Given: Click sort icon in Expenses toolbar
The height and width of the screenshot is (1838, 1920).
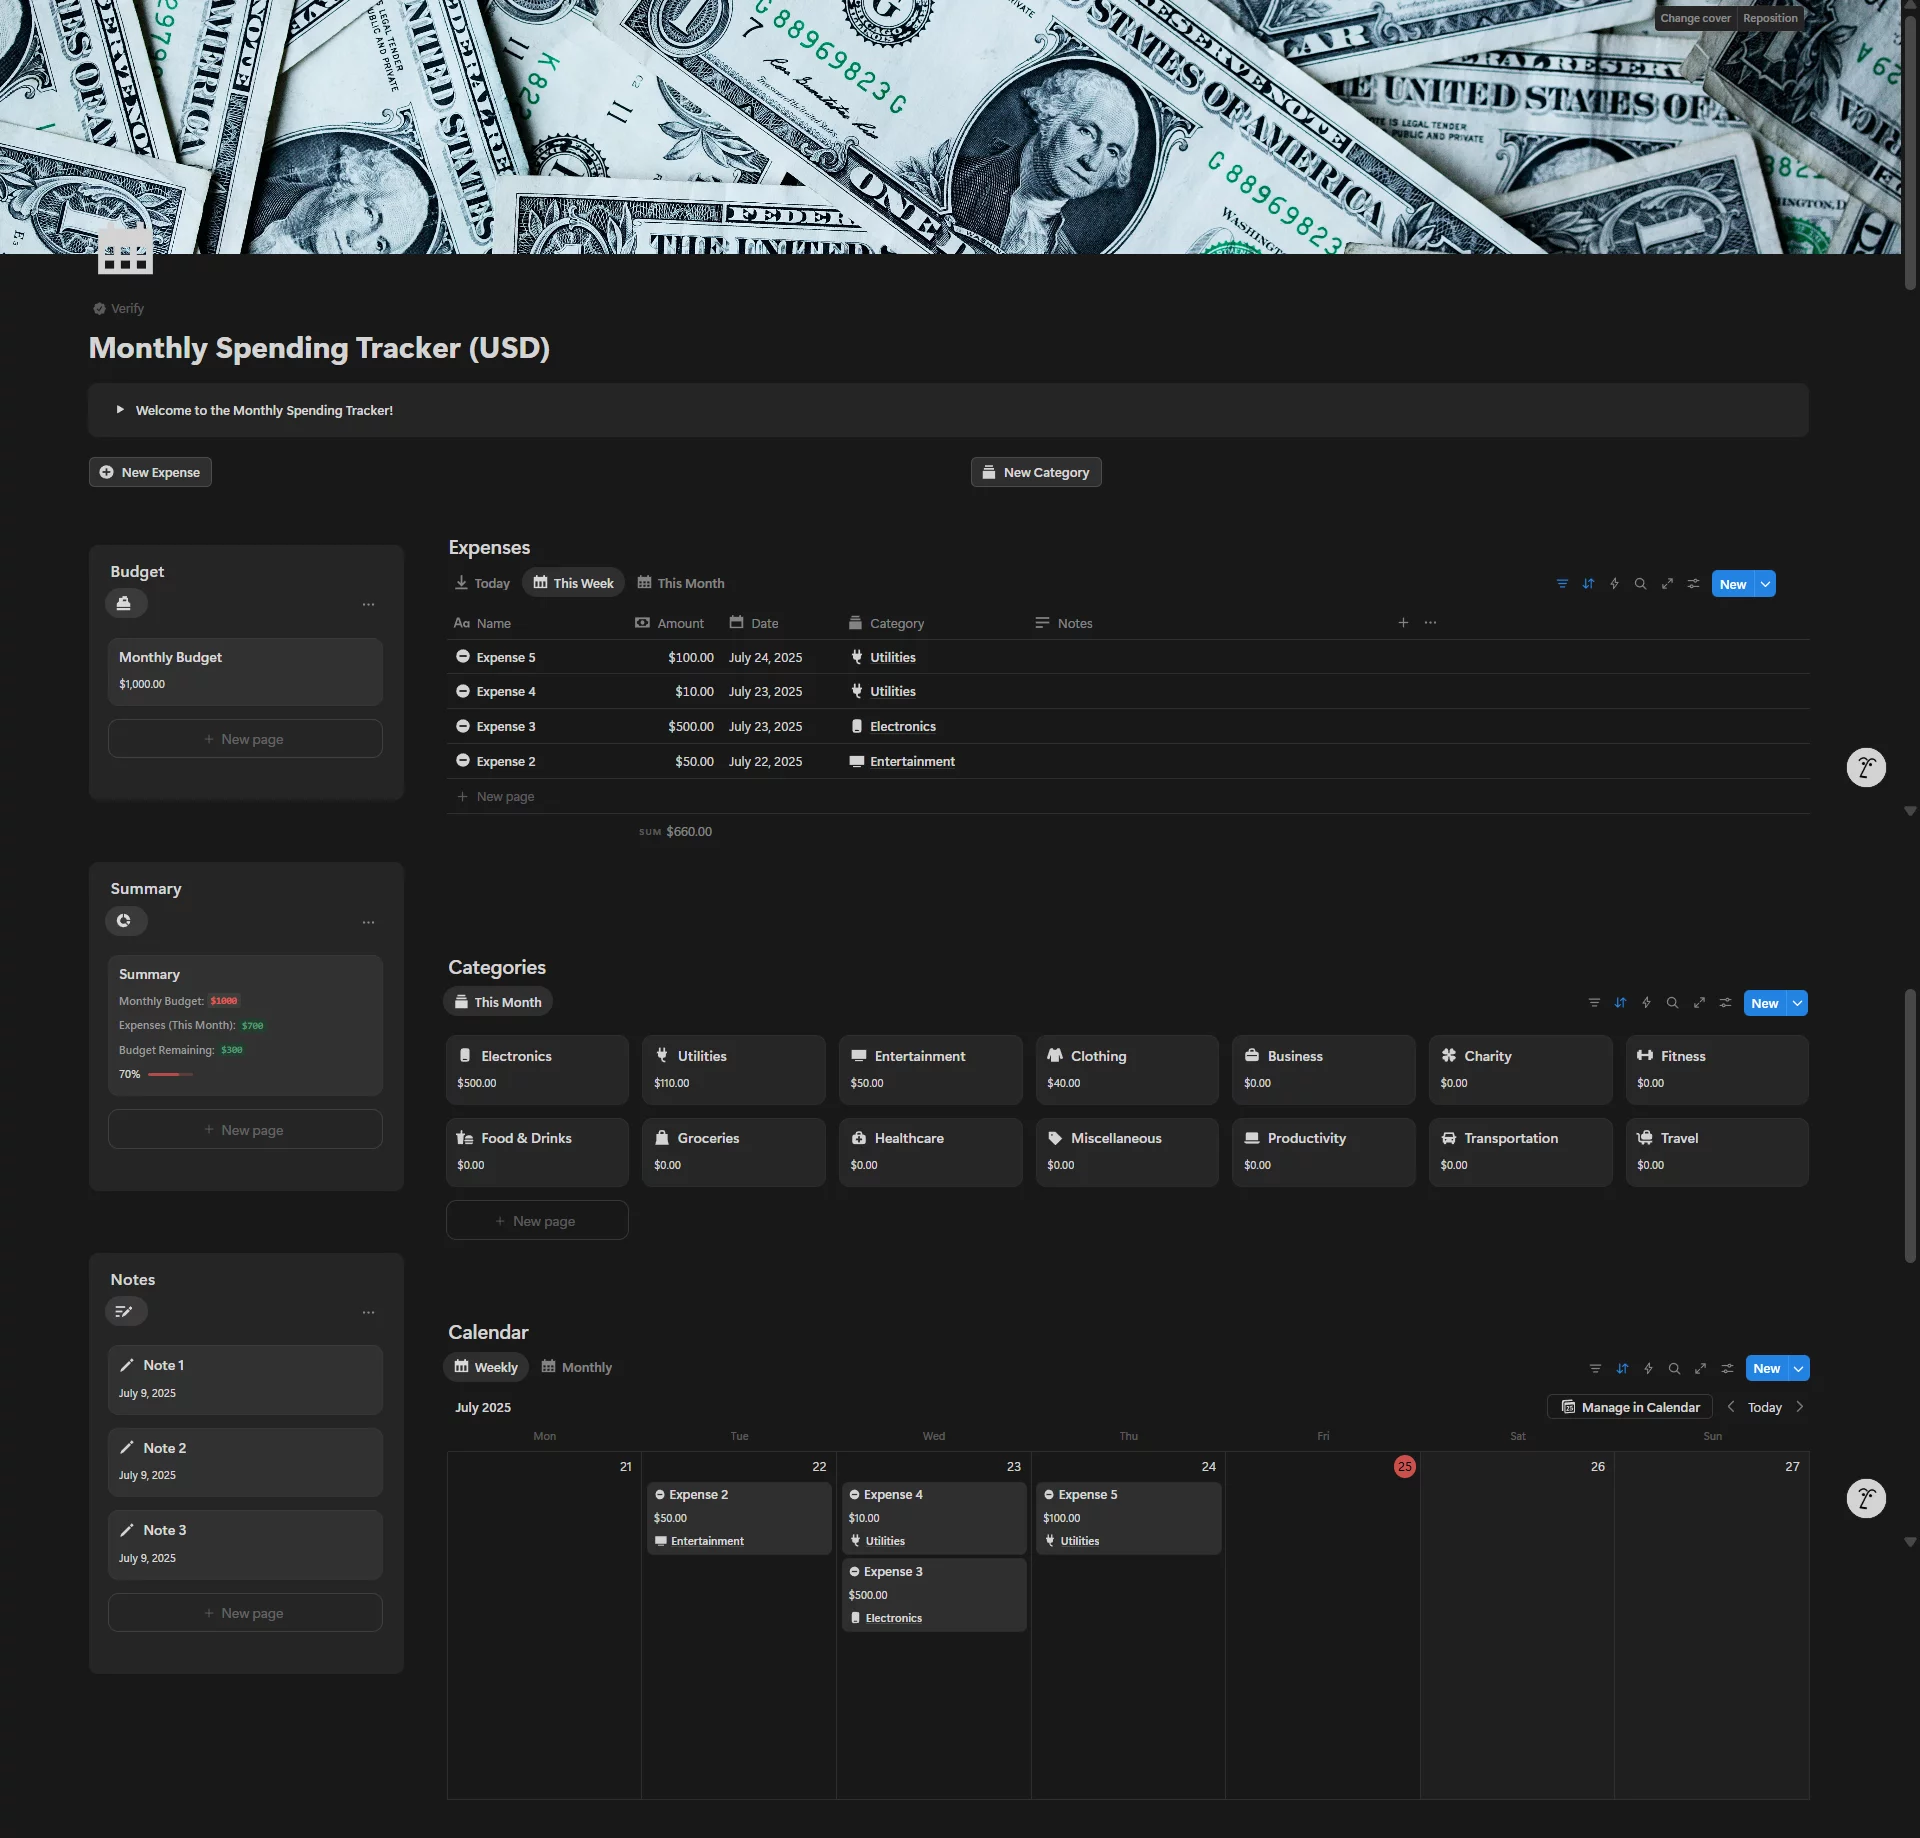Looking at the screenshot, I should (1588, 584).
